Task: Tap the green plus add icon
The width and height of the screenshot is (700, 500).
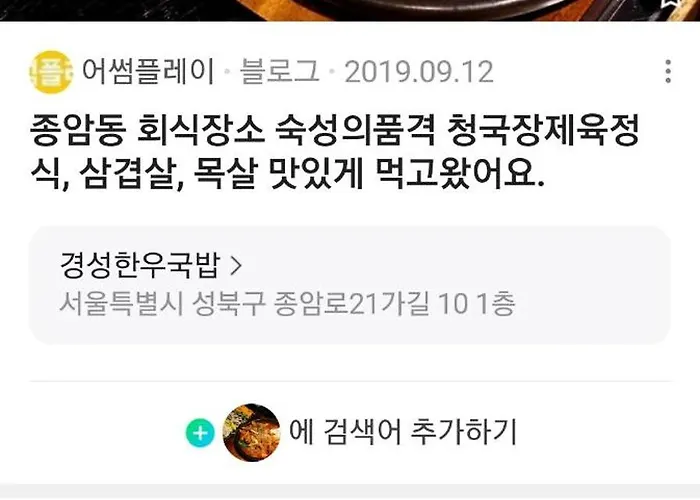Action: coord(200,433)
